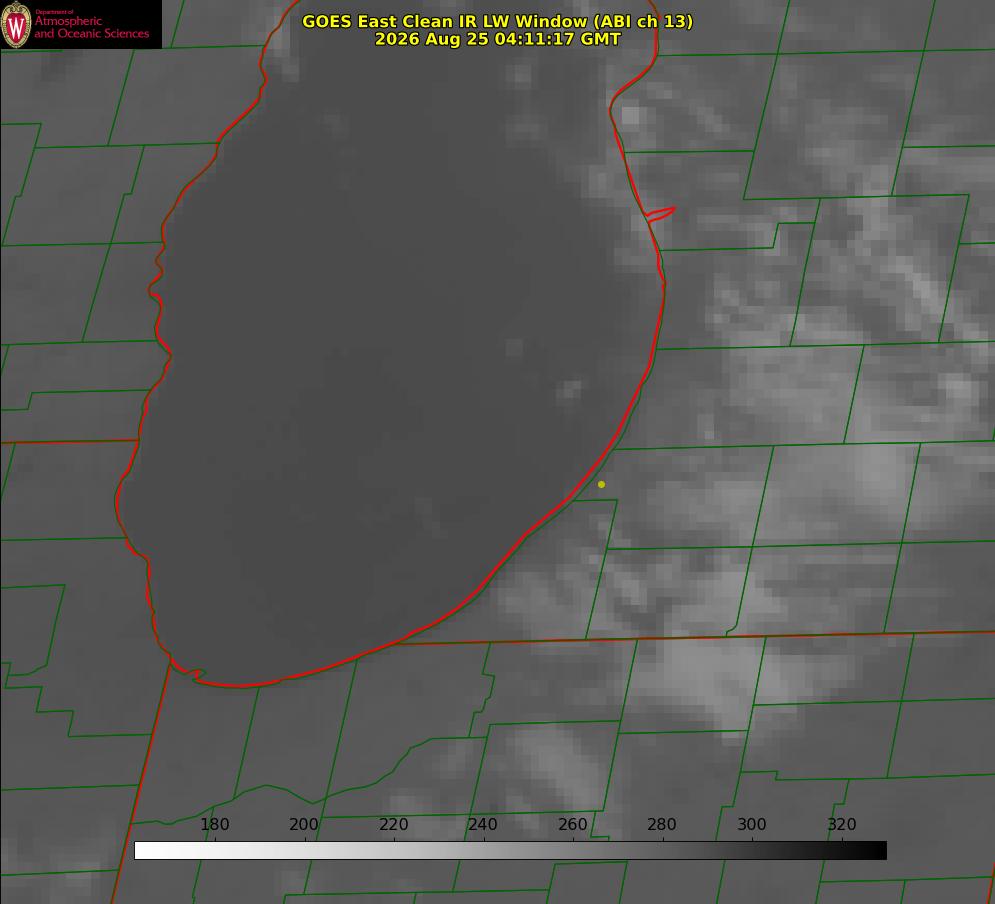Click the University of Wisconsin crest logo
This screenshot has height=904, width=995.
coord(16,24)
